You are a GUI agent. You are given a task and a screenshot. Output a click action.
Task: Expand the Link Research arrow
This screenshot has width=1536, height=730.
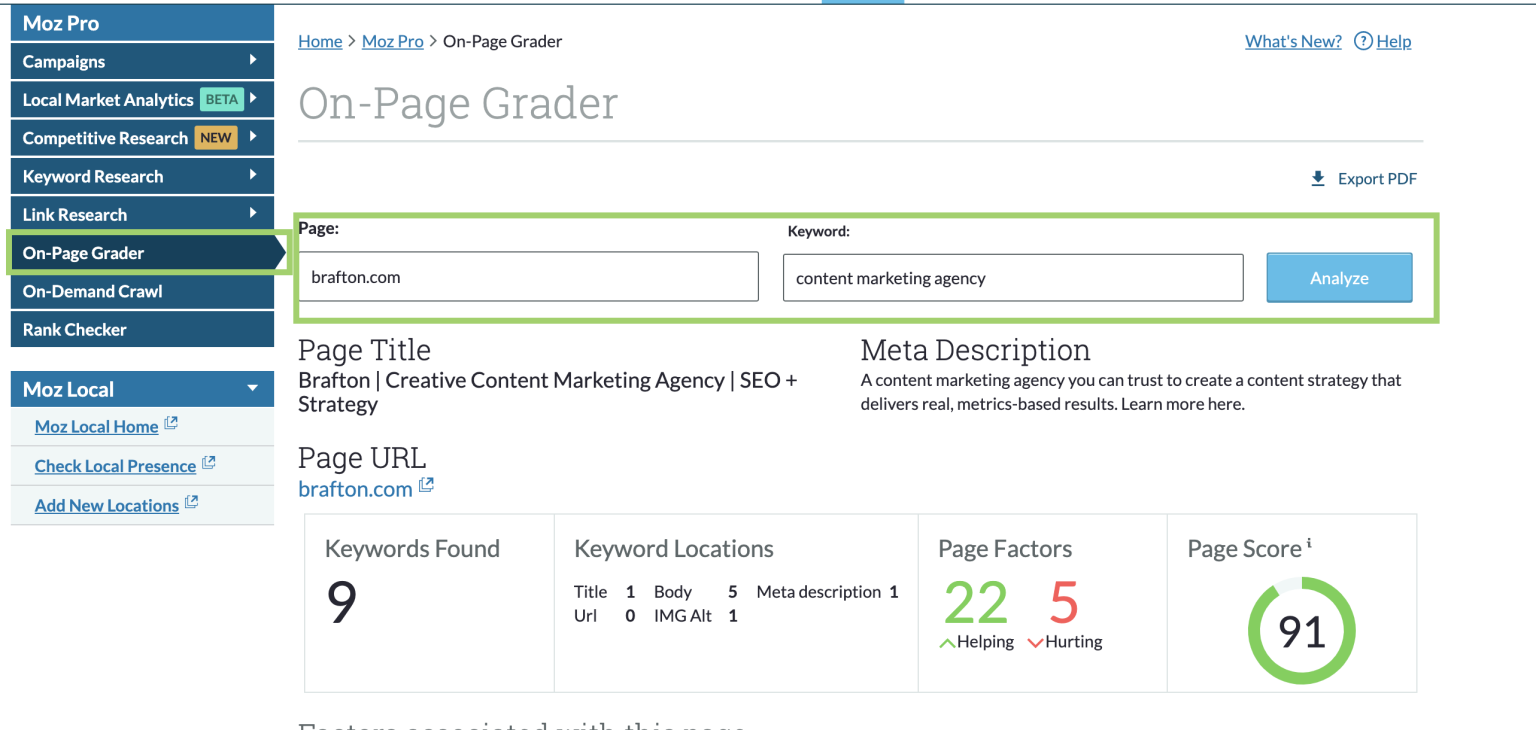(x=253, y=212)
